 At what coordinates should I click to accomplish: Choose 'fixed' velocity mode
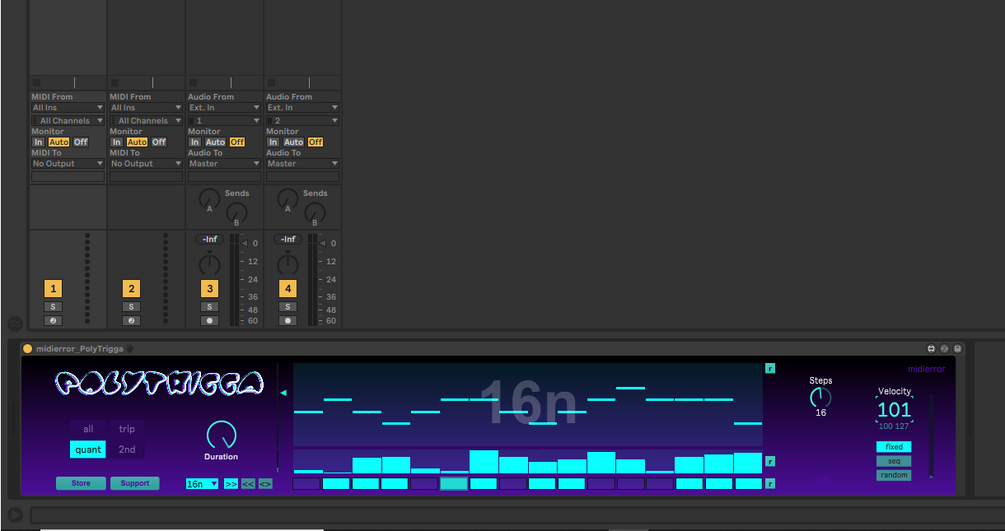(894, 447)
